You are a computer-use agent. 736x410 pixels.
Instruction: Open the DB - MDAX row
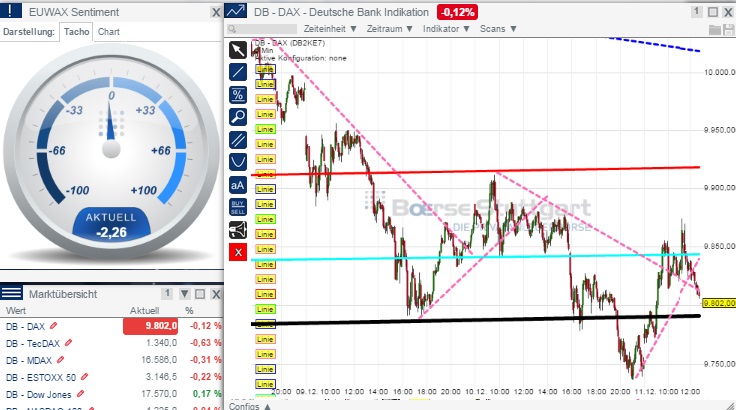(x=111, y=360)
